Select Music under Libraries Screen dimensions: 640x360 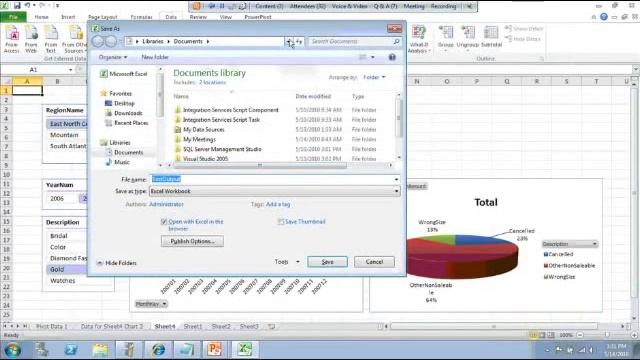point(122,162)
